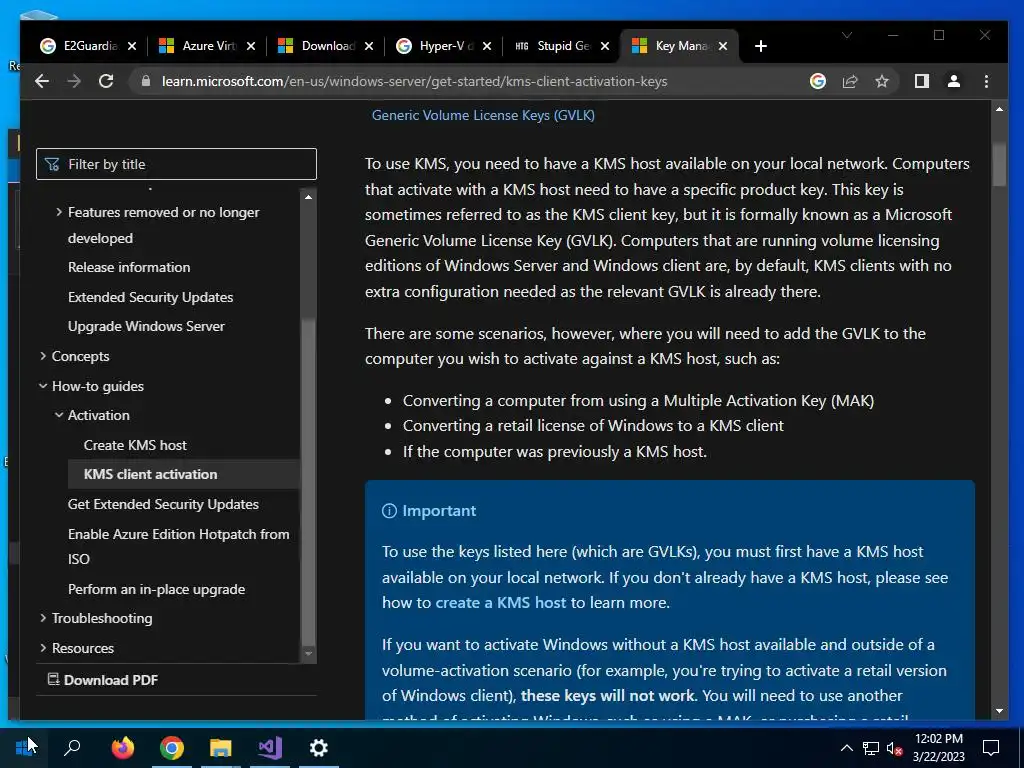Expand the Resources section
Screen dimensions: 1024x768
pyautogui.click(x=43, y=648)
